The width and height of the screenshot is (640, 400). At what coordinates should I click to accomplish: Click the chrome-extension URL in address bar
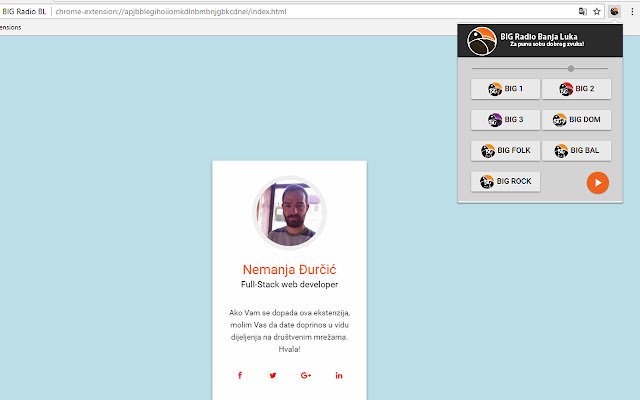pyautogui.click(x=171, y=11)
